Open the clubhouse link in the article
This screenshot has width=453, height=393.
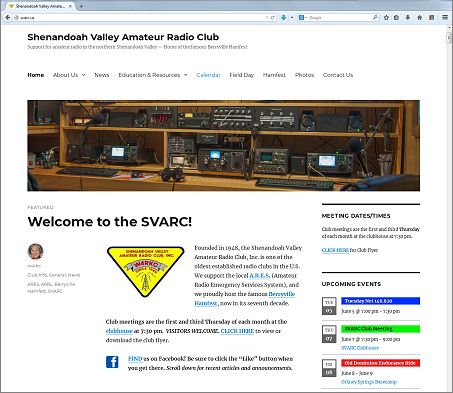coord(119,331)
